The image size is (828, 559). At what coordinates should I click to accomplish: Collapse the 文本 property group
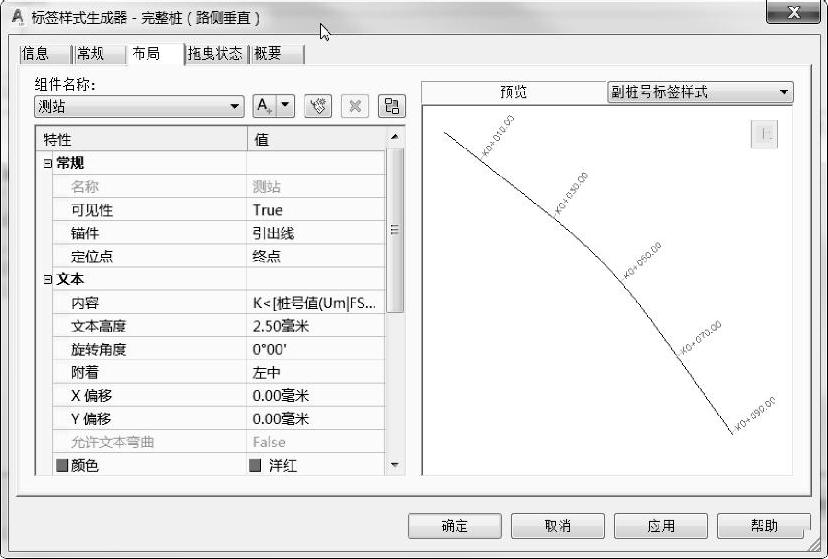click(48, 279)
